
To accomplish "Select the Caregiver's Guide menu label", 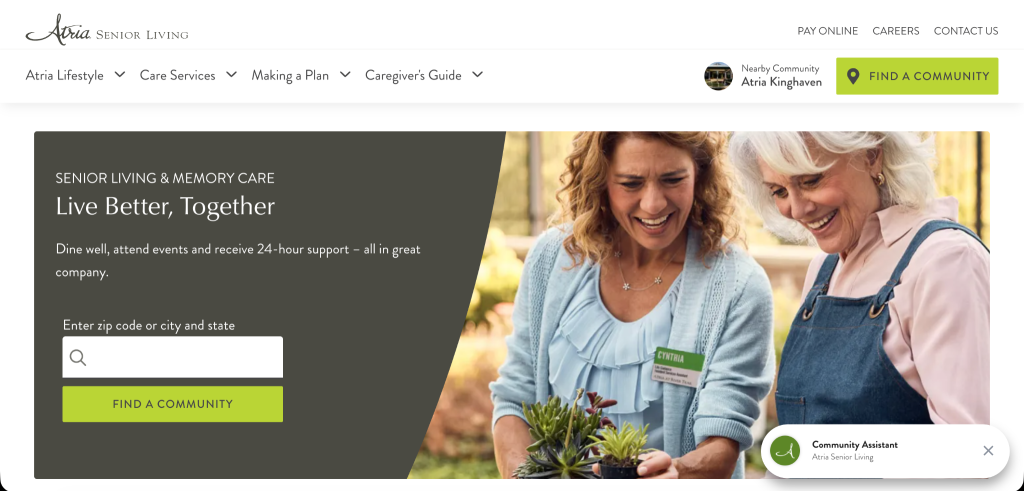I will 413,76.
